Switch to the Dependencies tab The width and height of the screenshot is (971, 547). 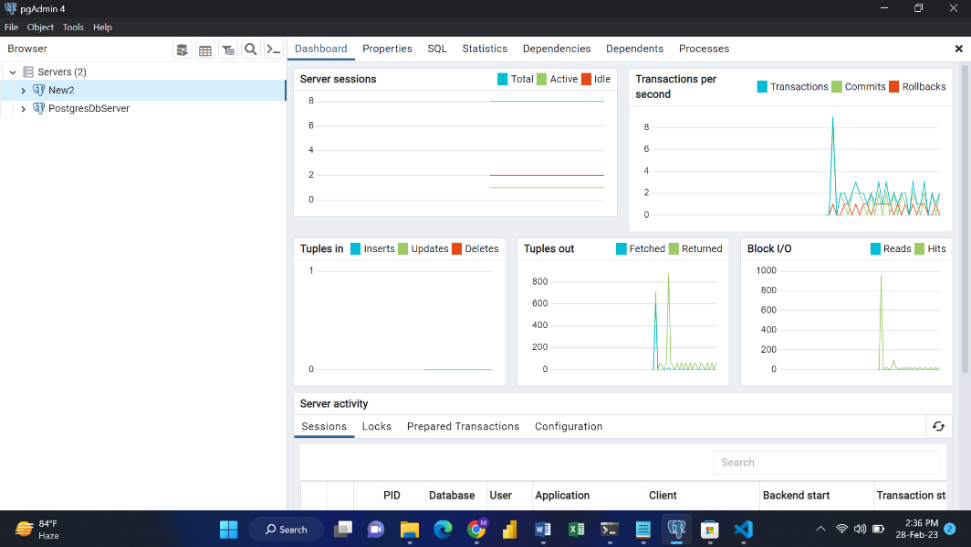click(557, 48)
